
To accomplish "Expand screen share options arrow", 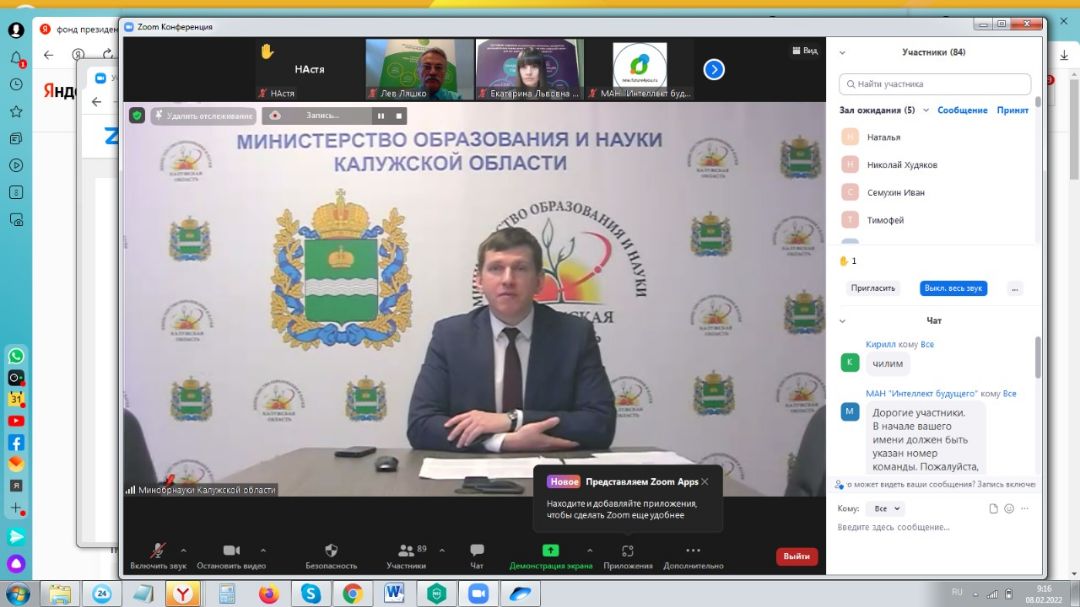I will click(x=590, y=550).
